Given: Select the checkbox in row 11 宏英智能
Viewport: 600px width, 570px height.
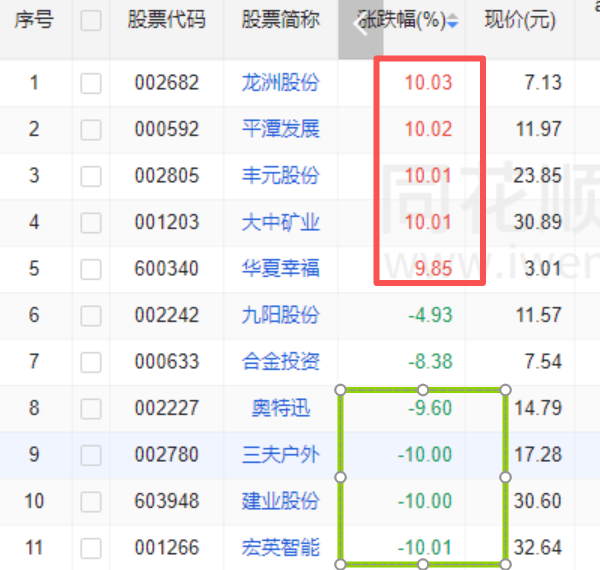Looking at the screenshot, I should 91,548.
